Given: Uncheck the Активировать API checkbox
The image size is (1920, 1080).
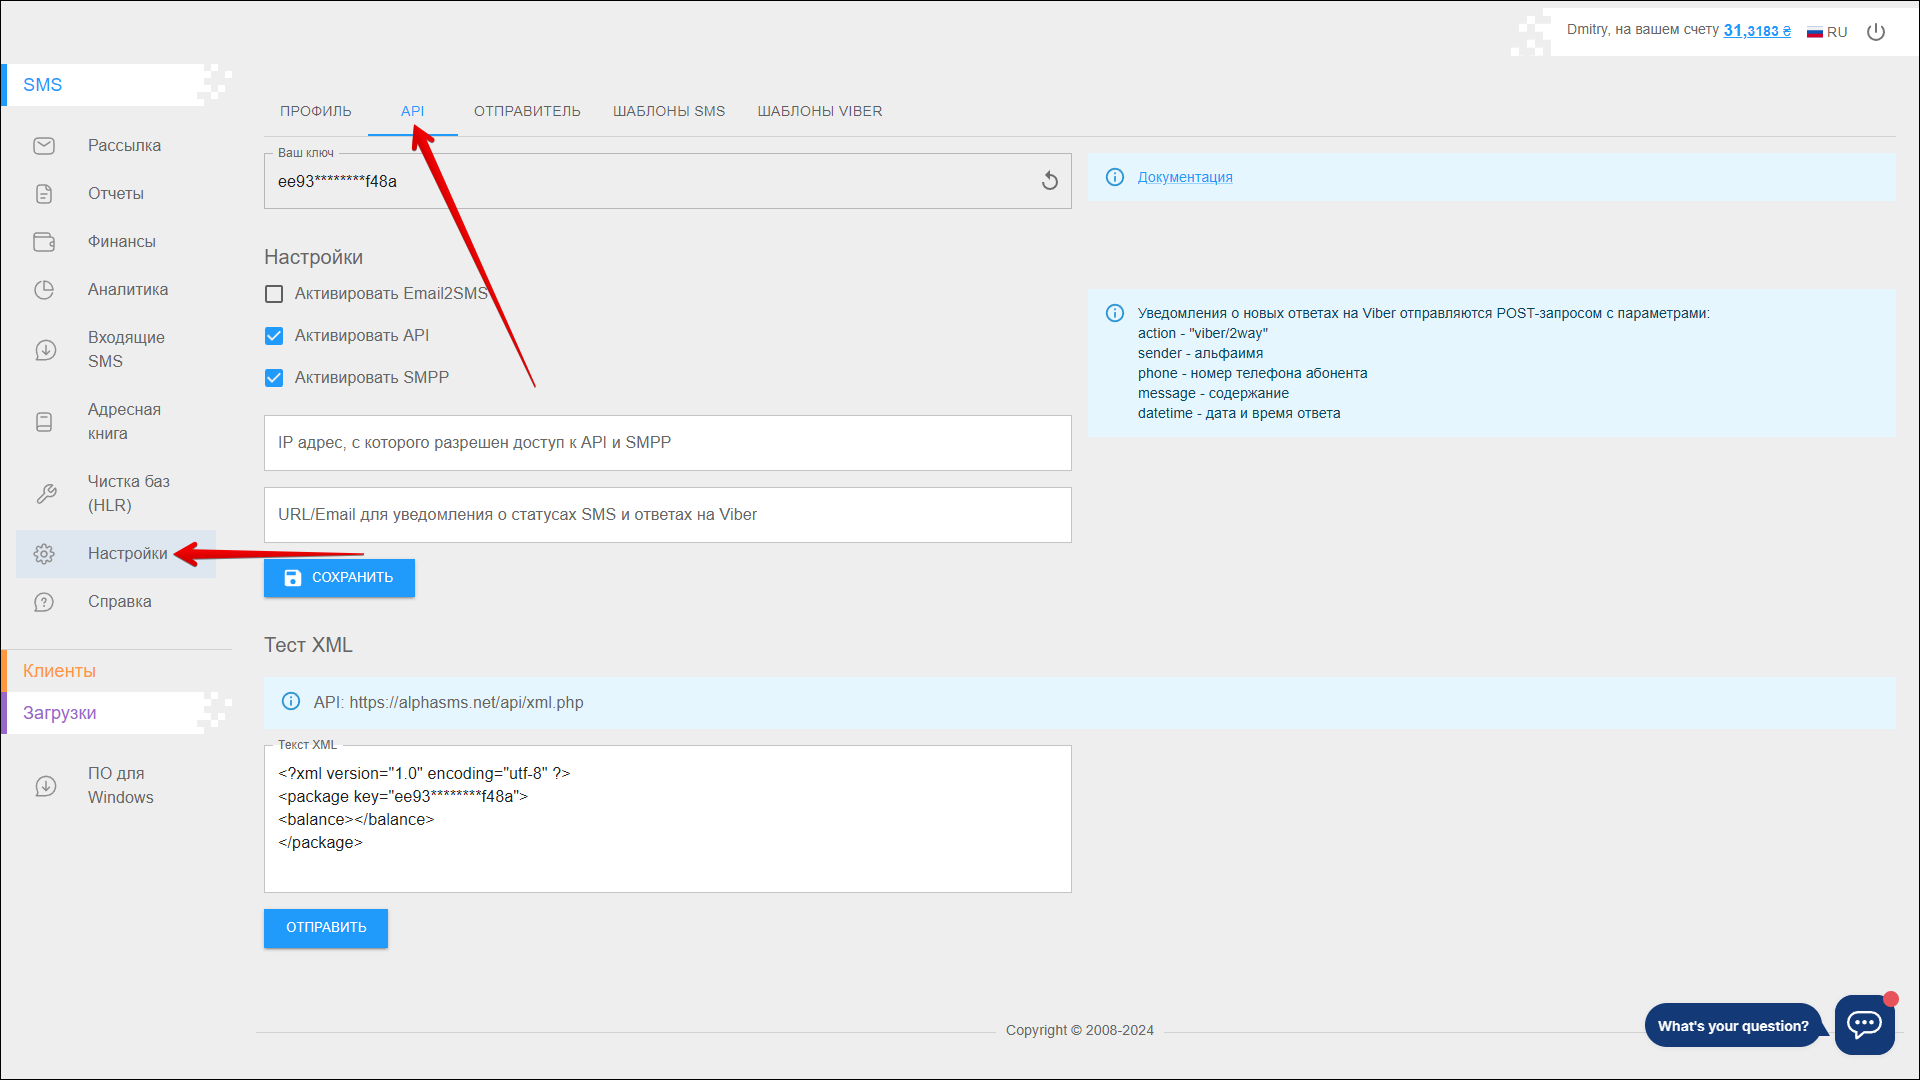Looking at the screenshot, I should (274, 336).
